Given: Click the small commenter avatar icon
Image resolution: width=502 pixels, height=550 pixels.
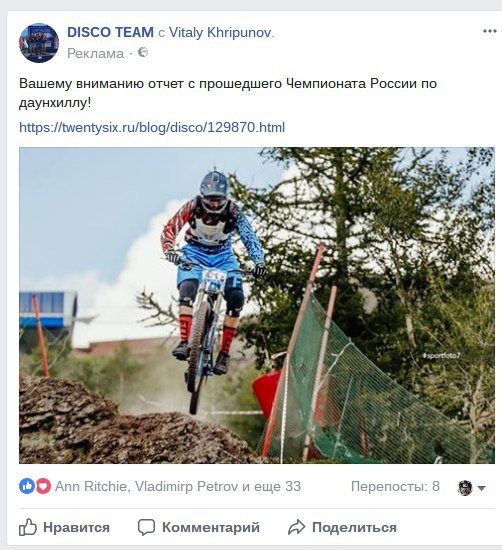Looking at the screenshot, I should tap(465, 488).
